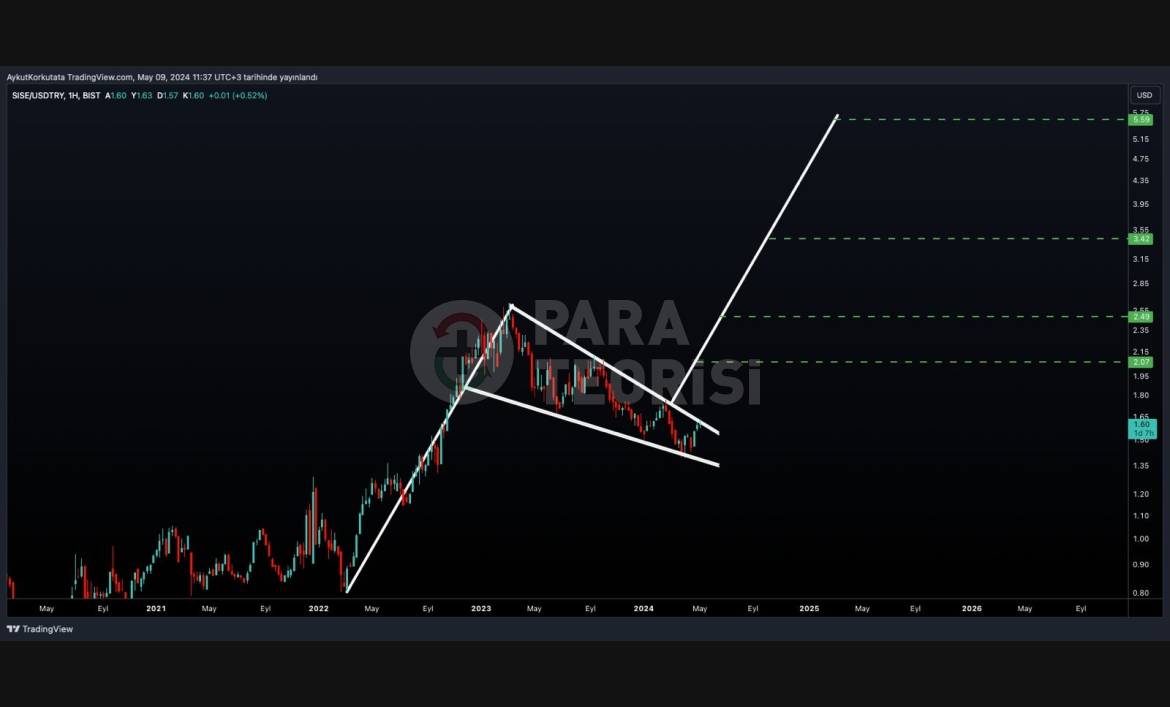Click the 4.75 price axis tick
The image size is (1170, 707).
(1141, 159)
